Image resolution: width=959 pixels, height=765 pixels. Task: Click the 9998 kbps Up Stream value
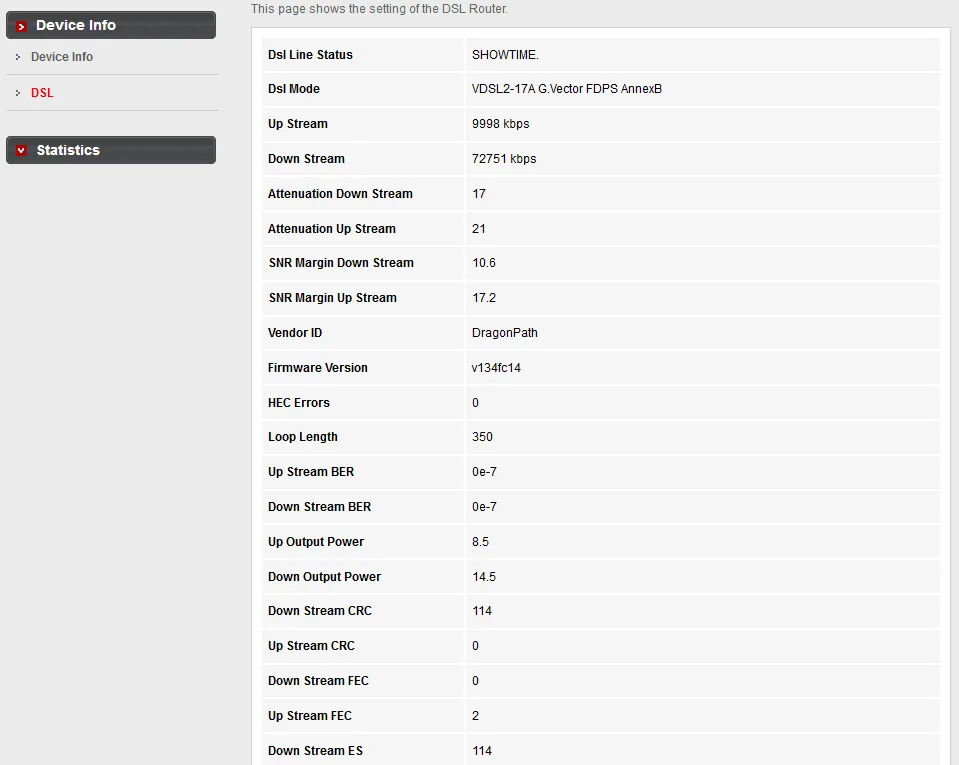pyautogui.click(x=500, y=124)
